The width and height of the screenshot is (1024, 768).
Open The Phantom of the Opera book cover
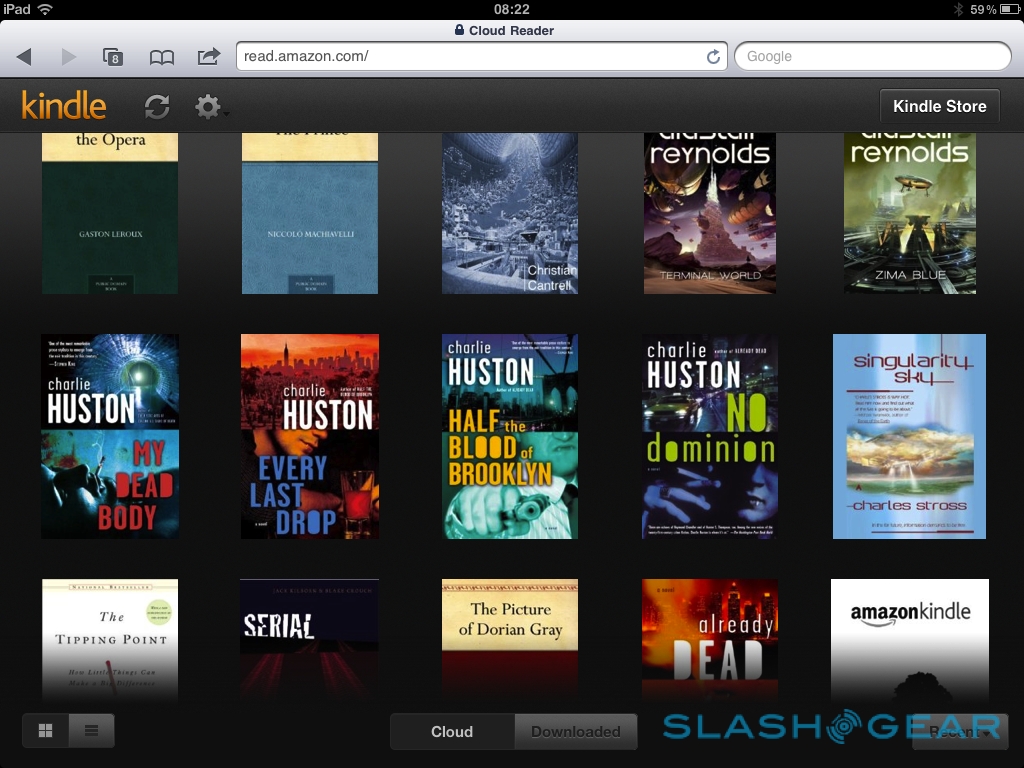(x=110, y=214)
